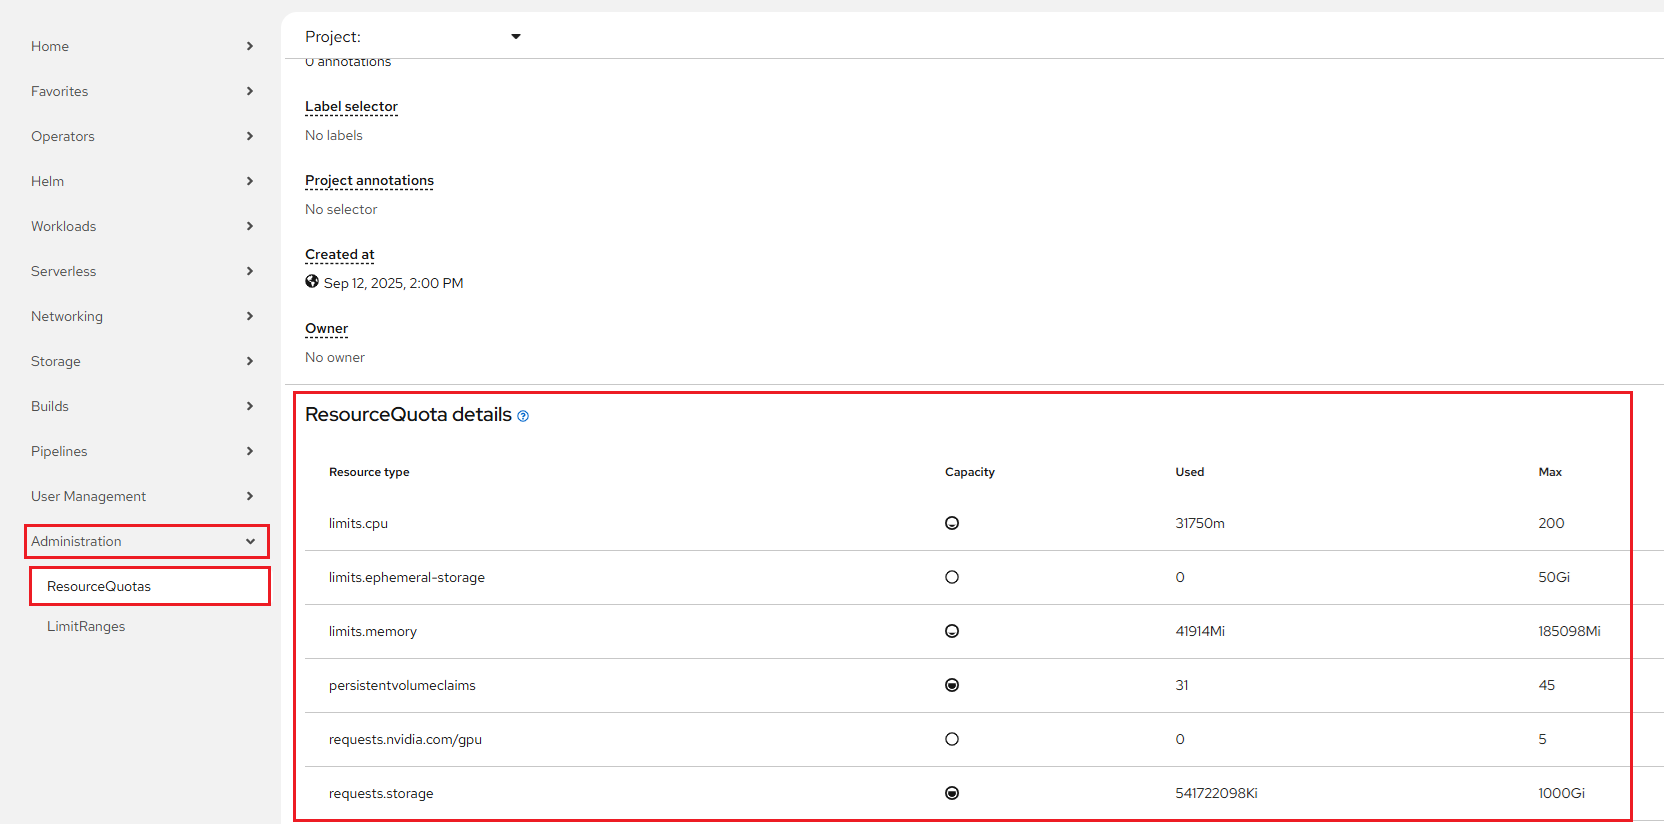Click the limits.ephemeral-storage capacity circle icon
The image size is (1664, 824).
[x=952, y=577]
